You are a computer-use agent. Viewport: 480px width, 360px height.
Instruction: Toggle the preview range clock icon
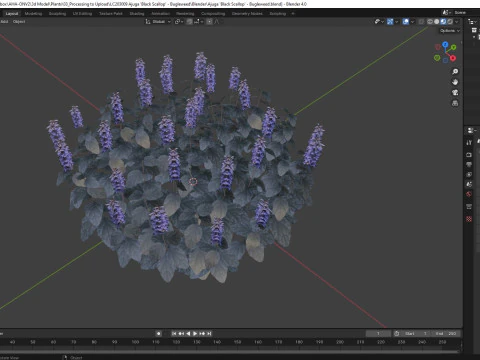click(397, 333)
